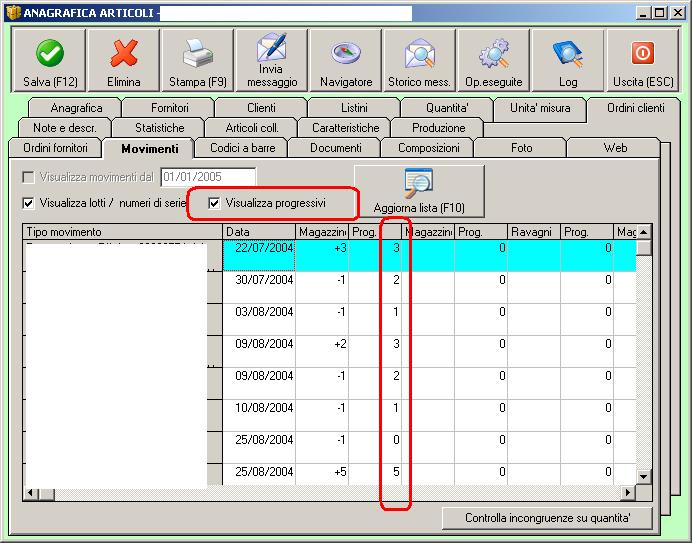Click horizontal scroll left arrow
The height and width of the screenshot is (543, 692).
point(30,492)
